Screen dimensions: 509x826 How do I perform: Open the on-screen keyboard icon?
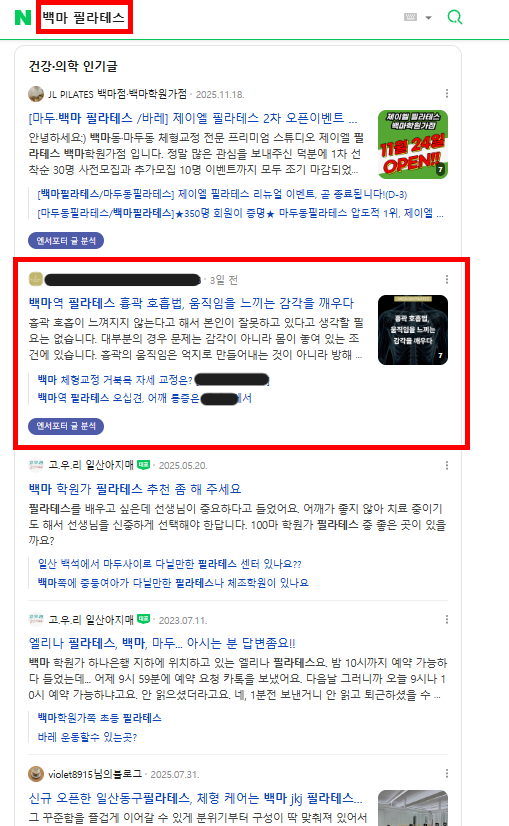tap(410, 17)
